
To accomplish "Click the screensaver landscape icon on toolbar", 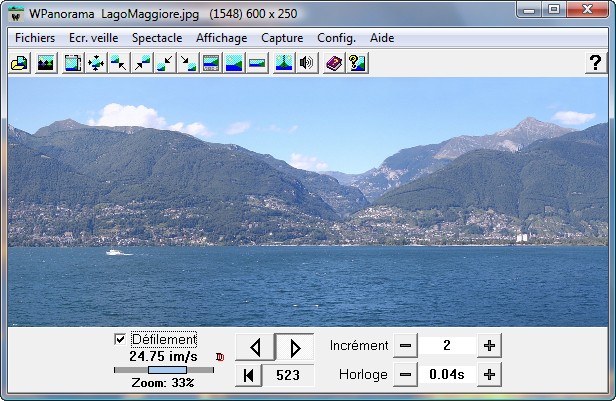I will [x=46, y=63].
